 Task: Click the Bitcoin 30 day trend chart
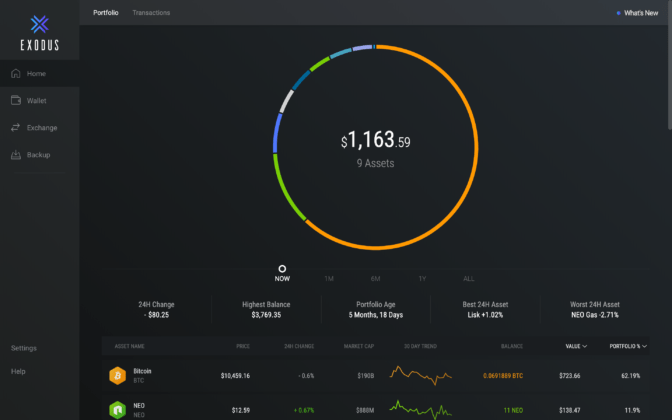pos(420,375)
